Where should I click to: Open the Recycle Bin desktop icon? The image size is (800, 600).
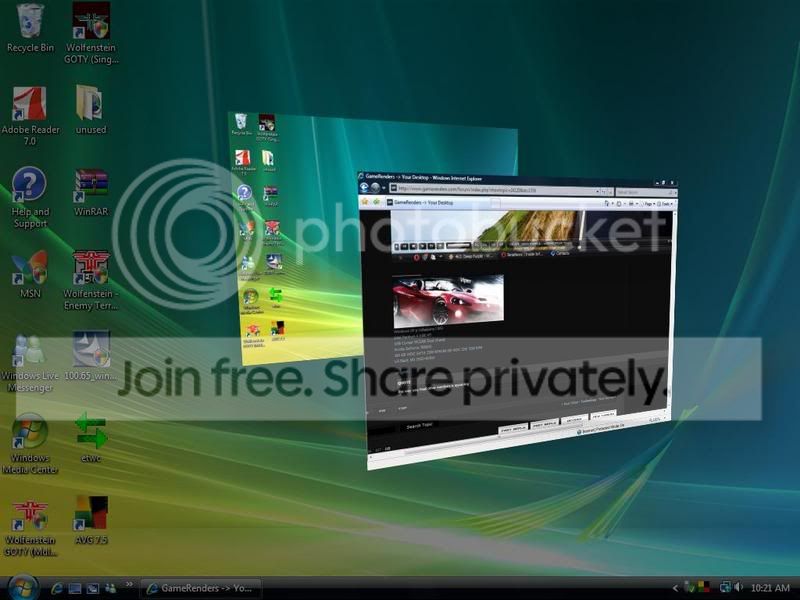coord(30,28)
